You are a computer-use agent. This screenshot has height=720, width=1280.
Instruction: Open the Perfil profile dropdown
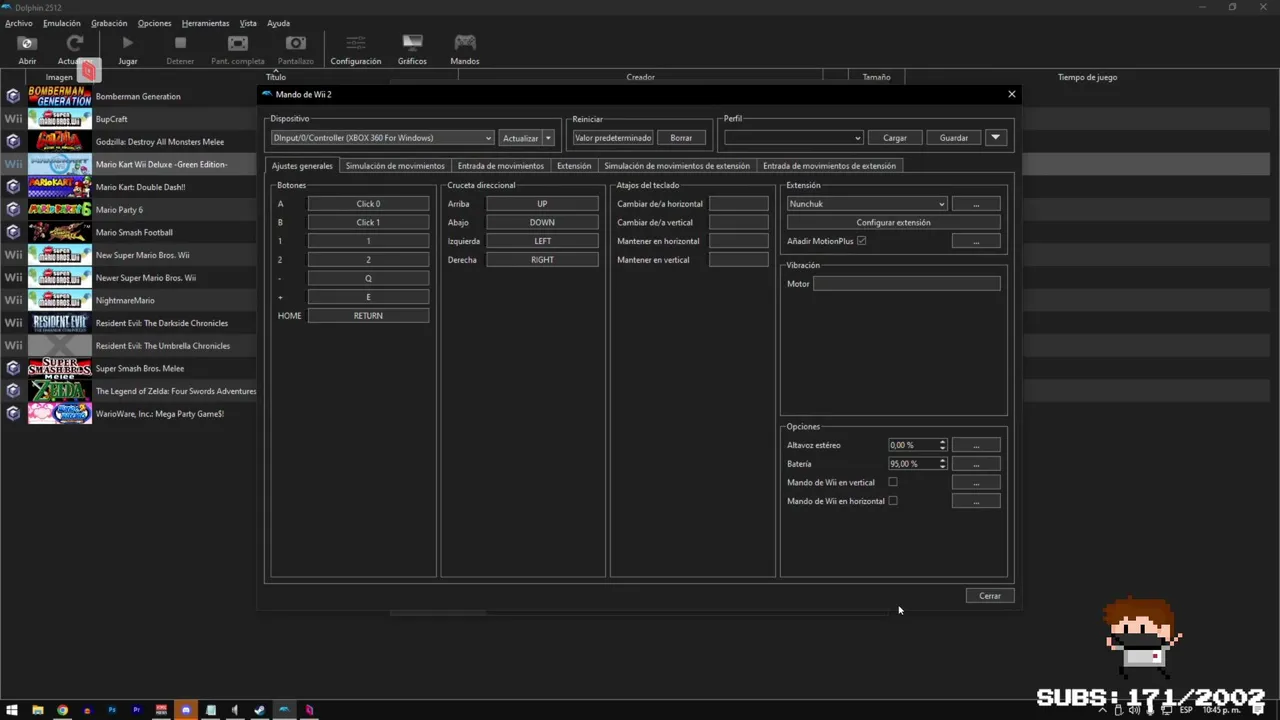(793, 138)
